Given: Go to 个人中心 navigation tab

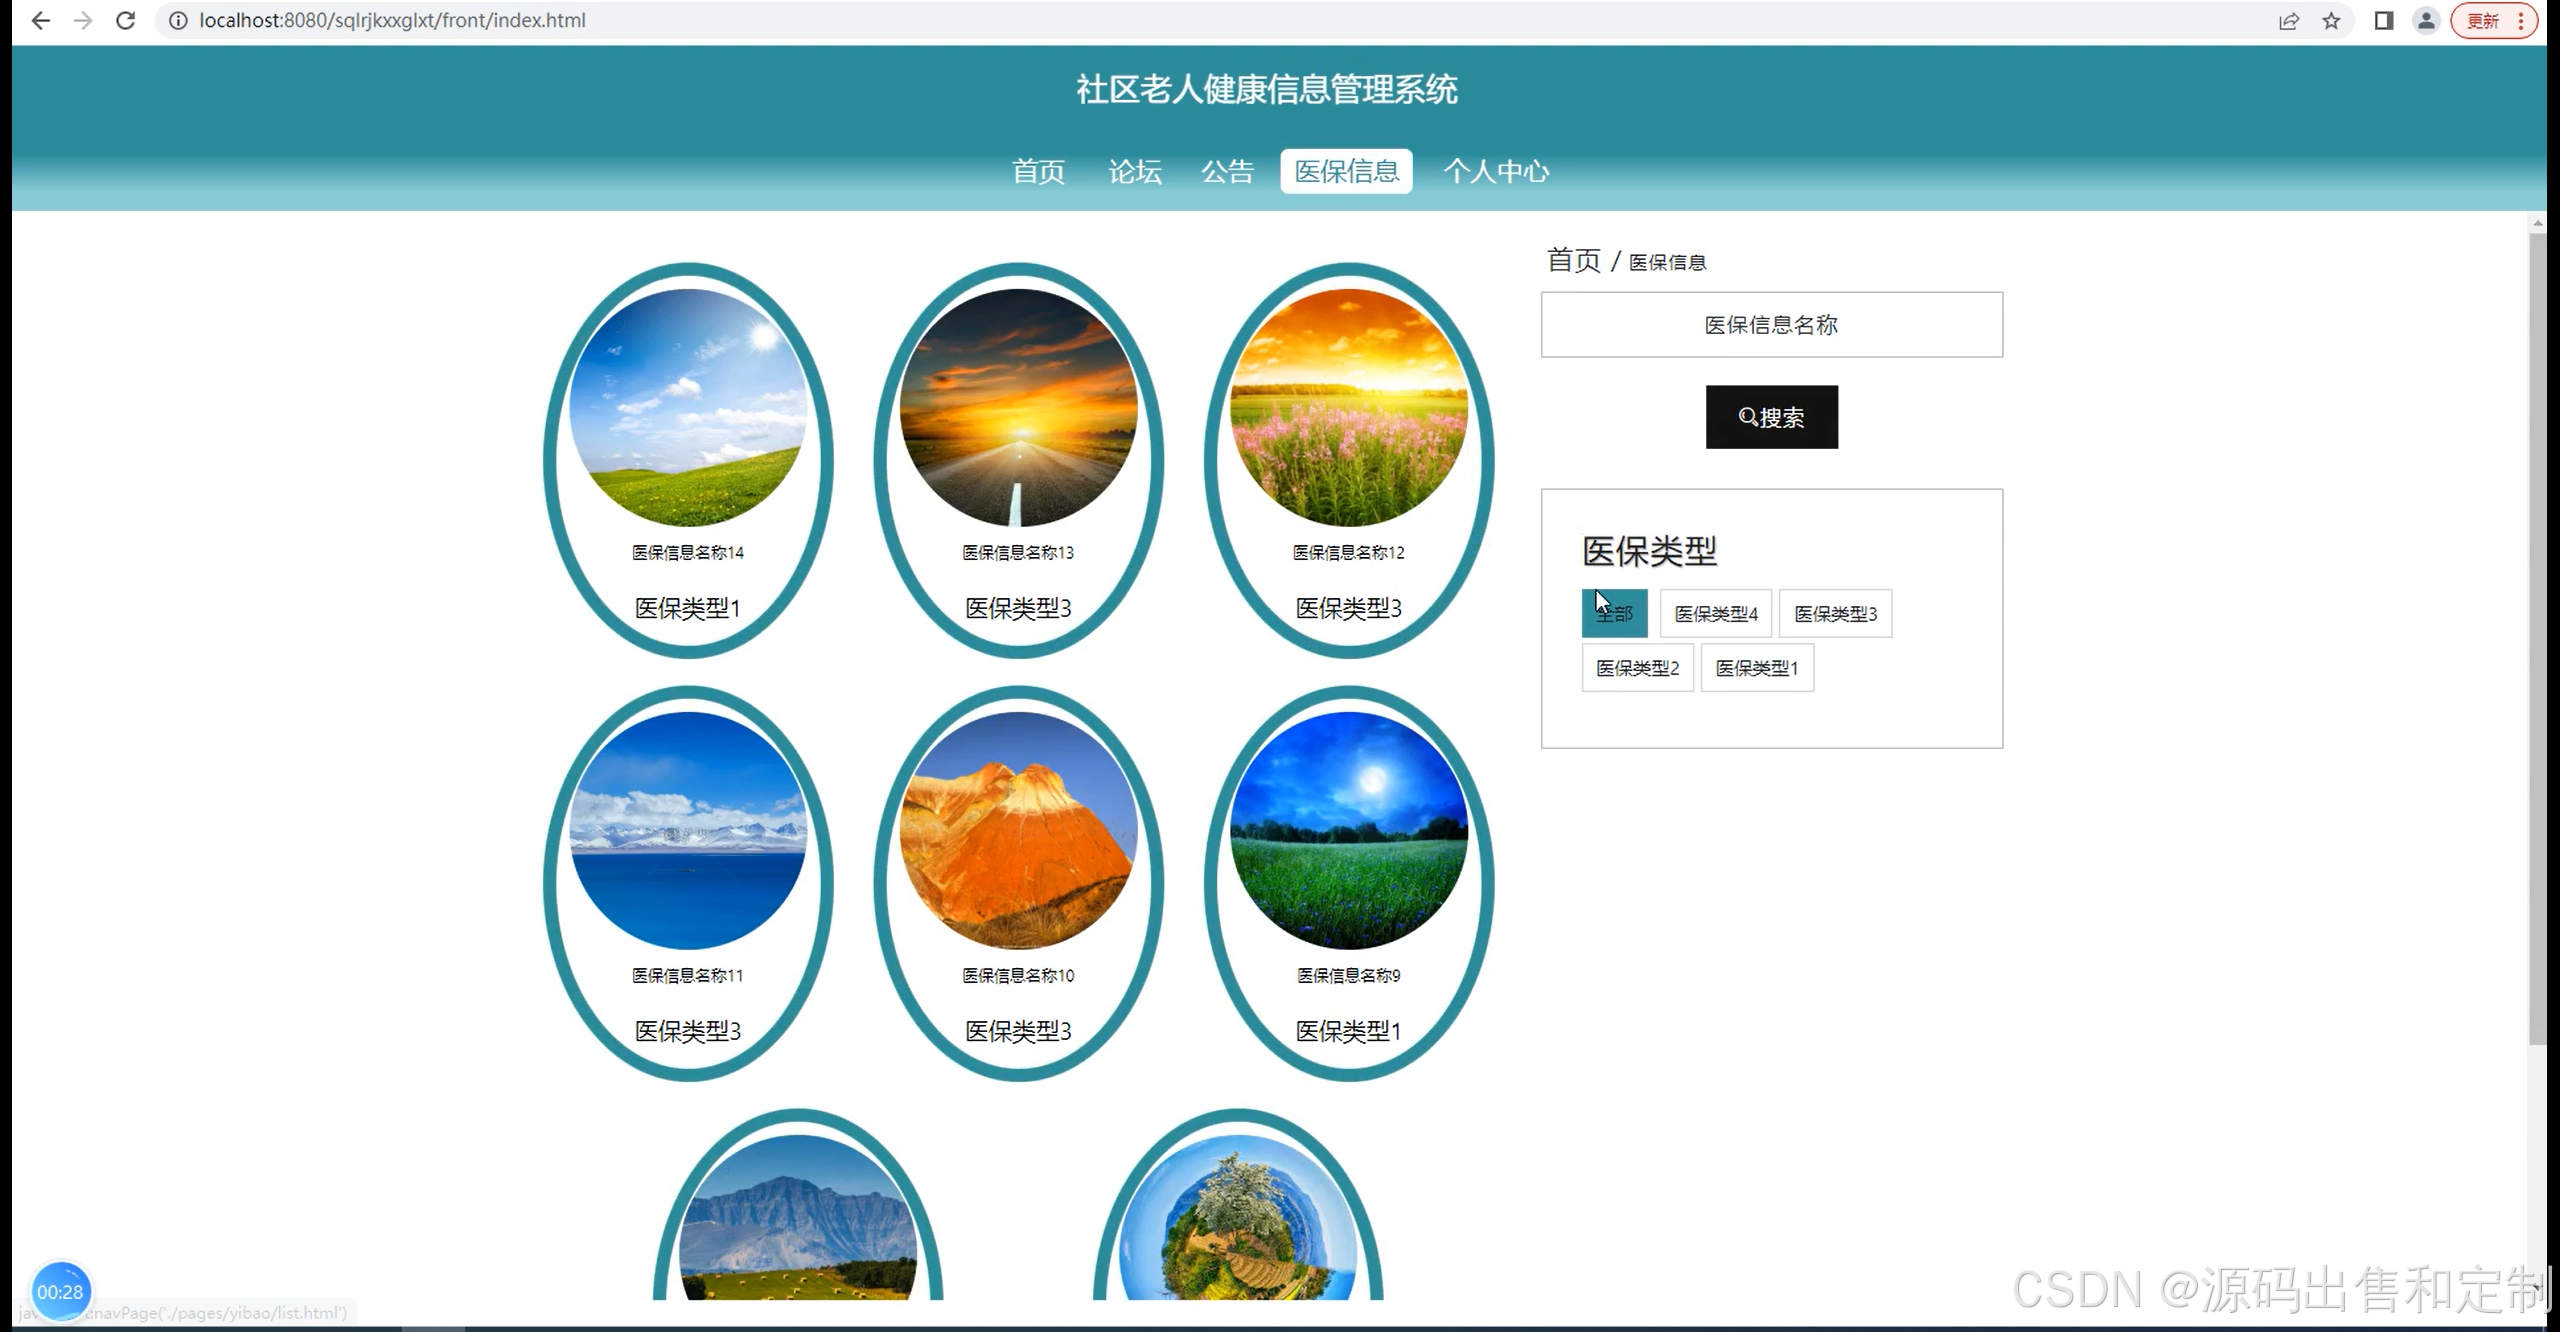Looking at the screenshot, I should (1495, 171).
